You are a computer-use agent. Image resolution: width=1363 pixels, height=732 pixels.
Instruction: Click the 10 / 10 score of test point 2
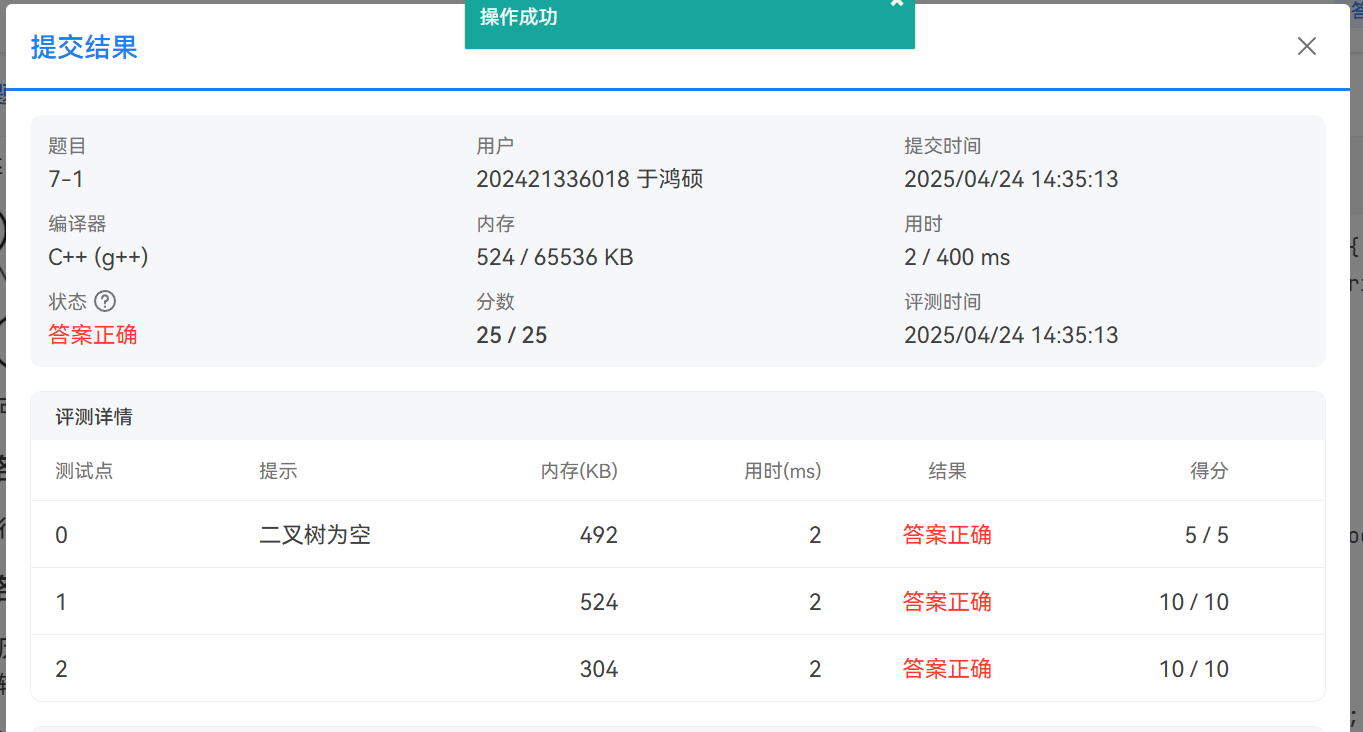[1193, 669]
